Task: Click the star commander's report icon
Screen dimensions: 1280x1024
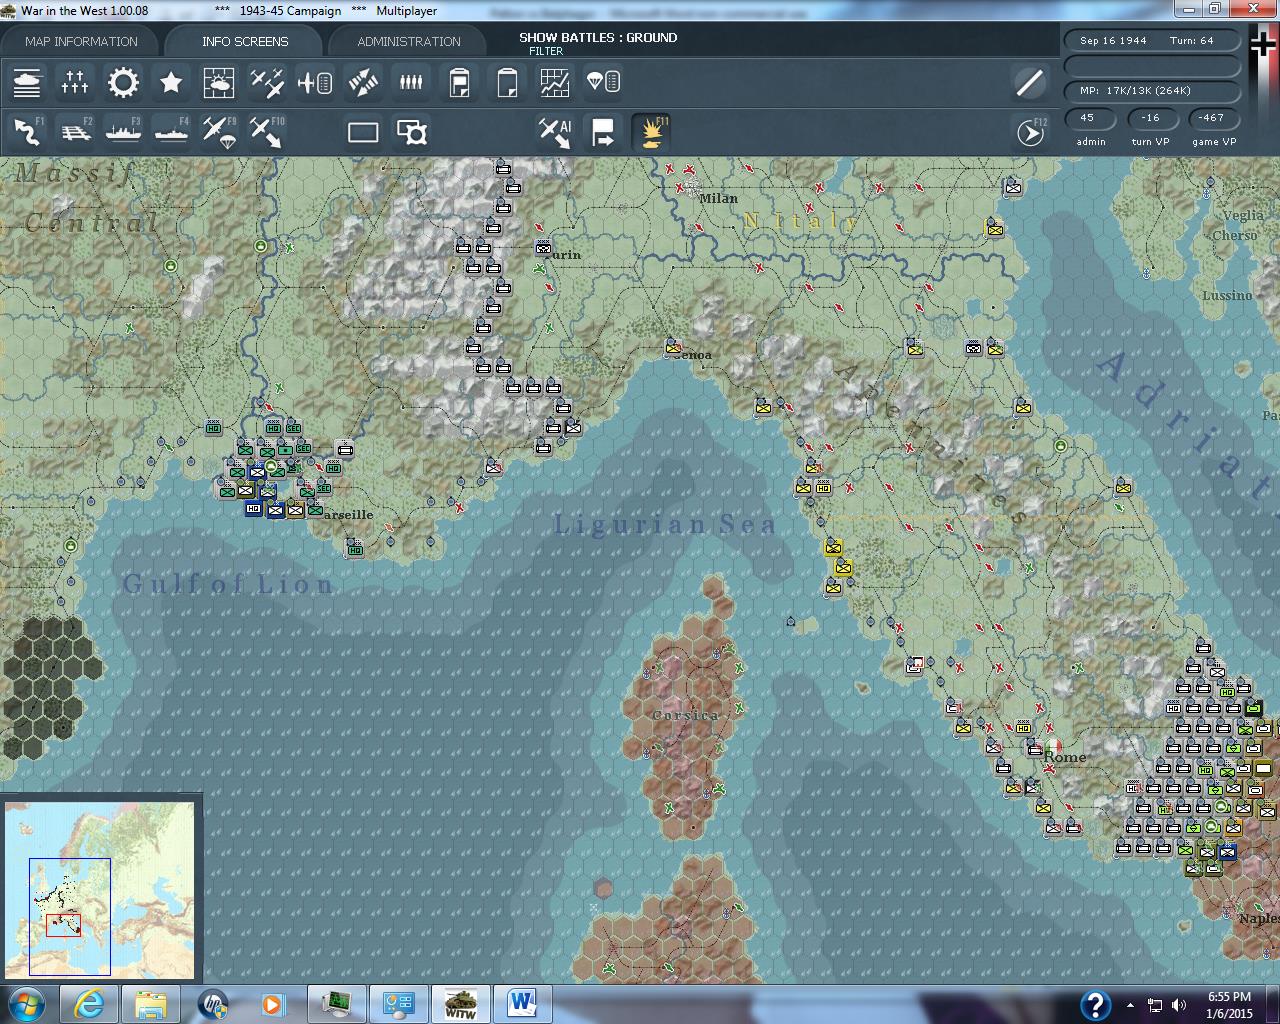Action: 171,82
